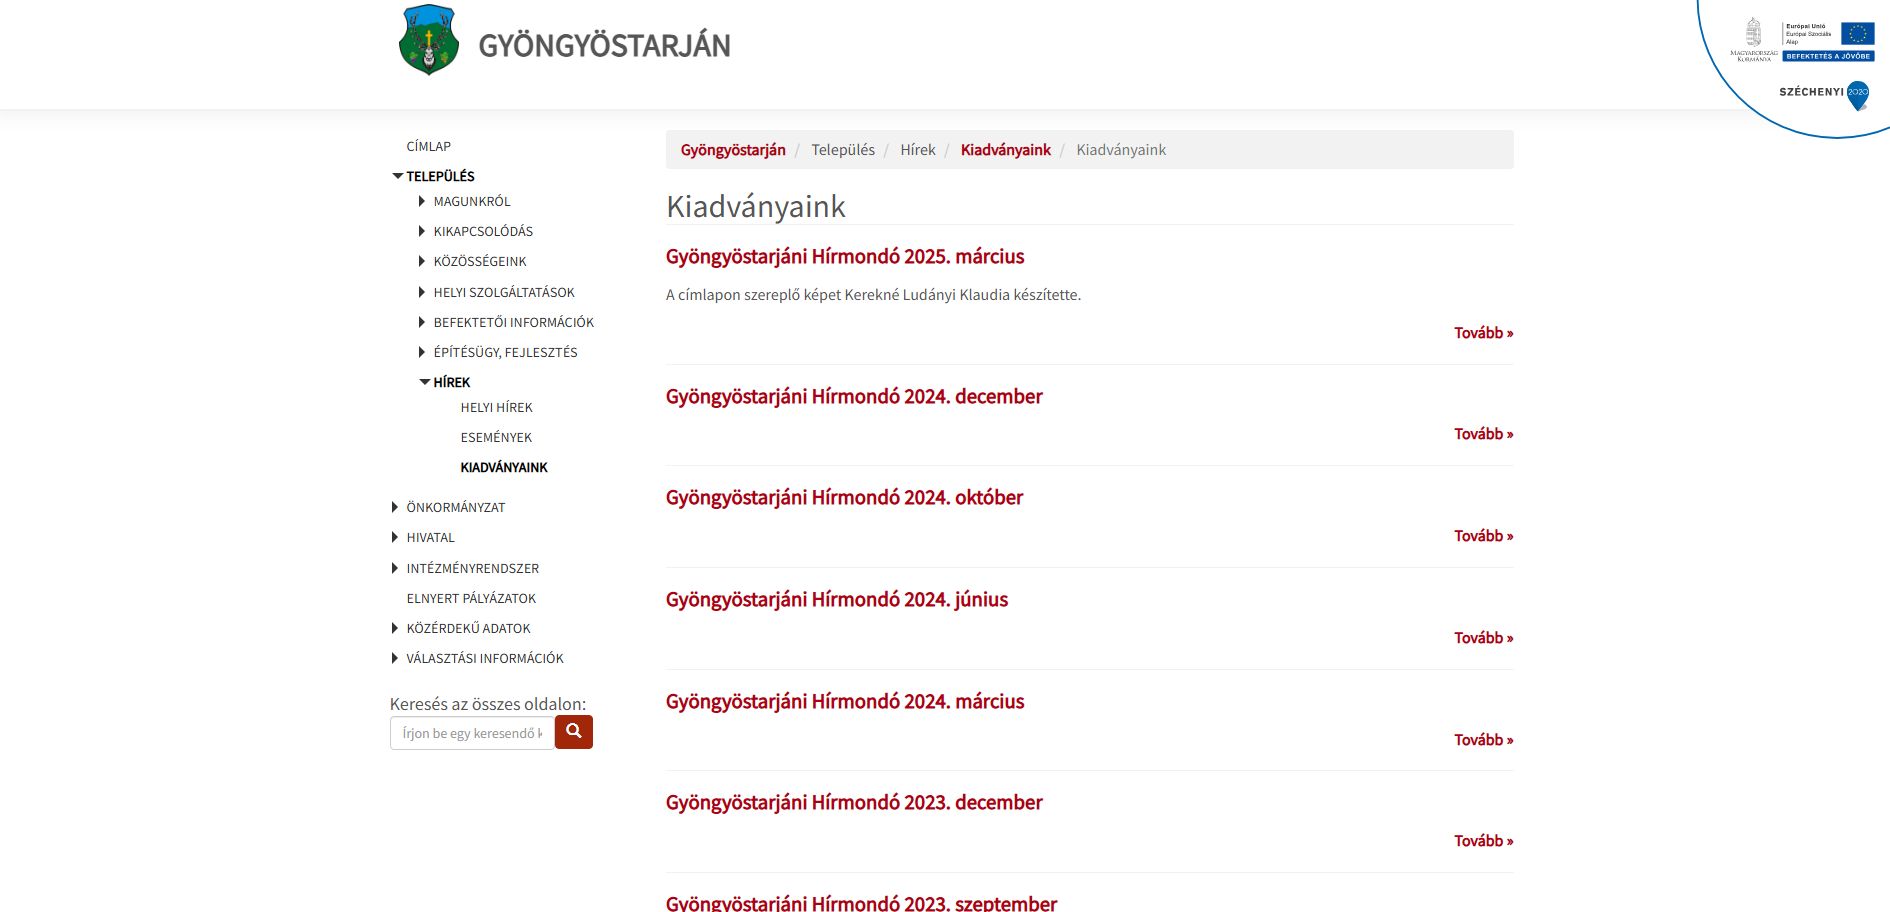Screen dimensions: 1890x912
Task: Expand the HELYI SZOLGÁLTATÁSOK arrow
Action: (422, 292)
